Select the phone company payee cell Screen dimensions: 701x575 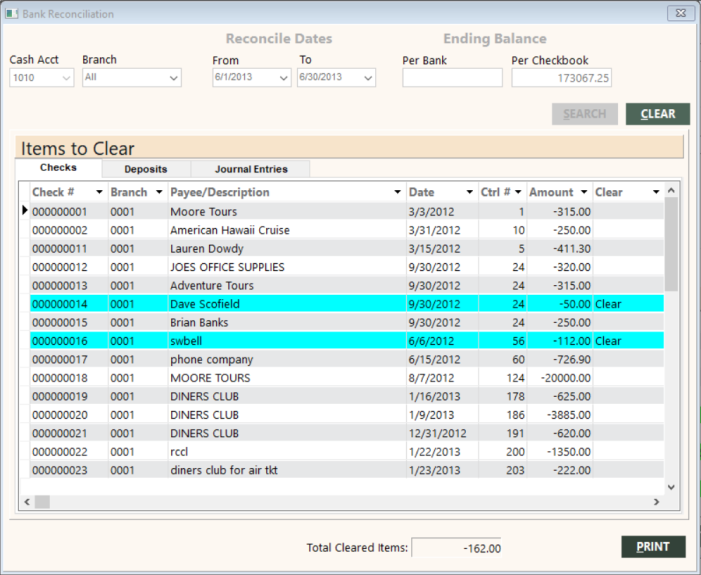coord(287,359)
